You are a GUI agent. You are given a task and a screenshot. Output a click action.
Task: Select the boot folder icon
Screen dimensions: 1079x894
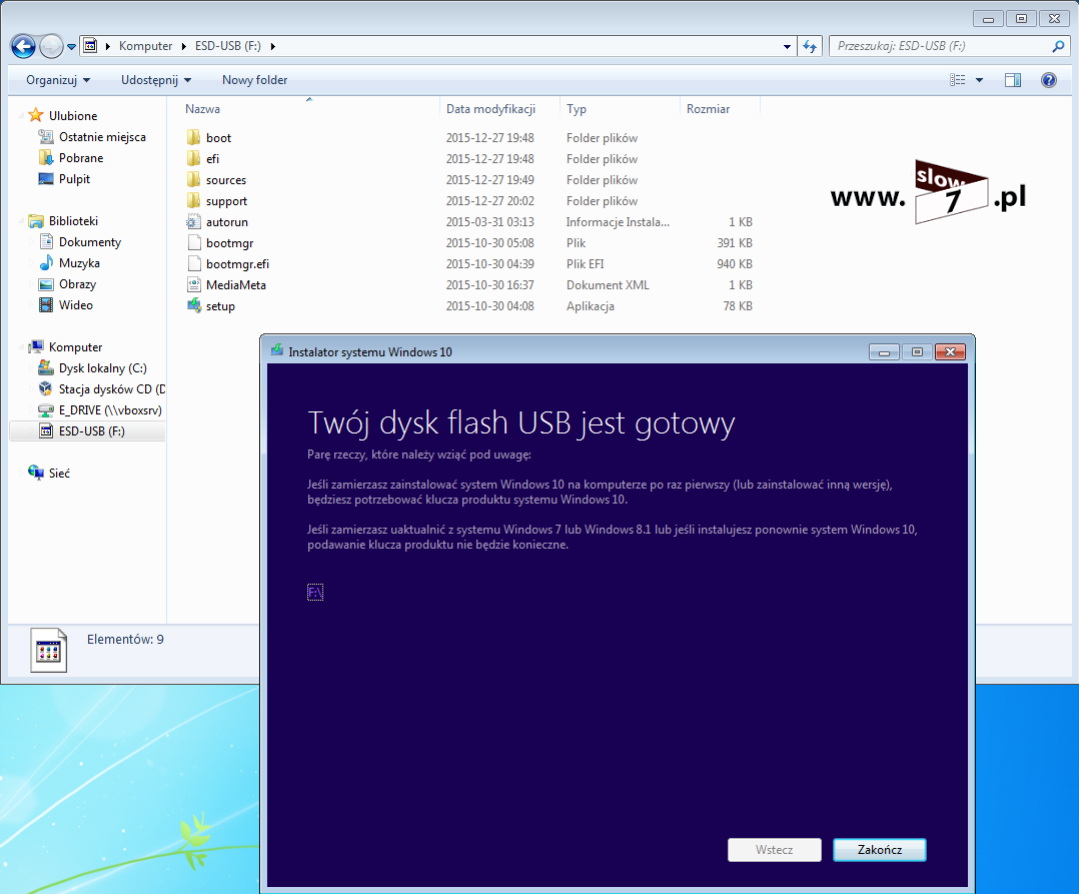click(x=193, y=138)
